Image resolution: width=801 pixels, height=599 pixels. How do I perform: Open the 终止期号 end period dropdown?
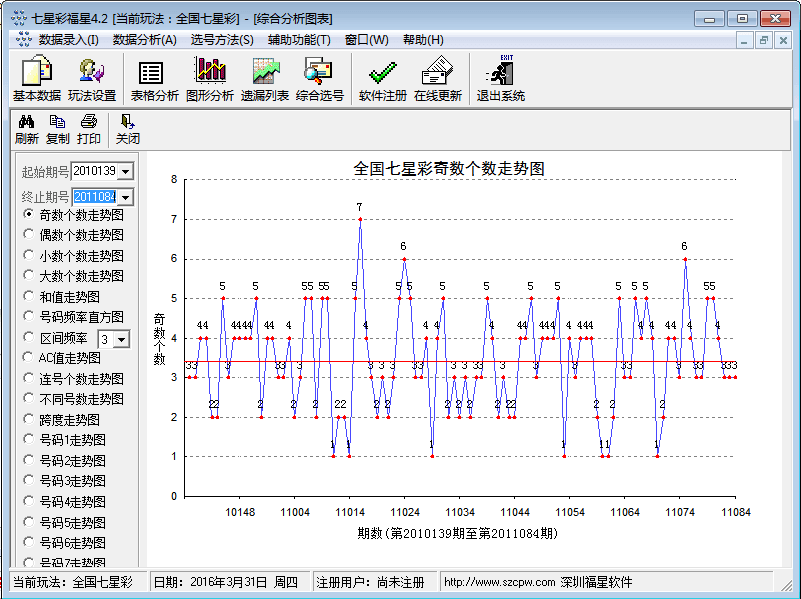(125, 197)
